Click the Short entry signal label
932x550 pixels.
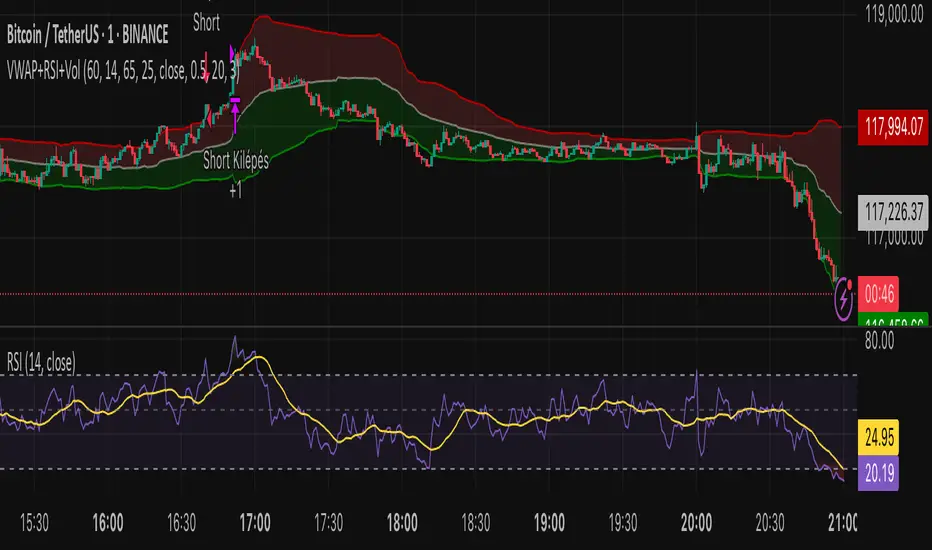(x=206, y=23)
